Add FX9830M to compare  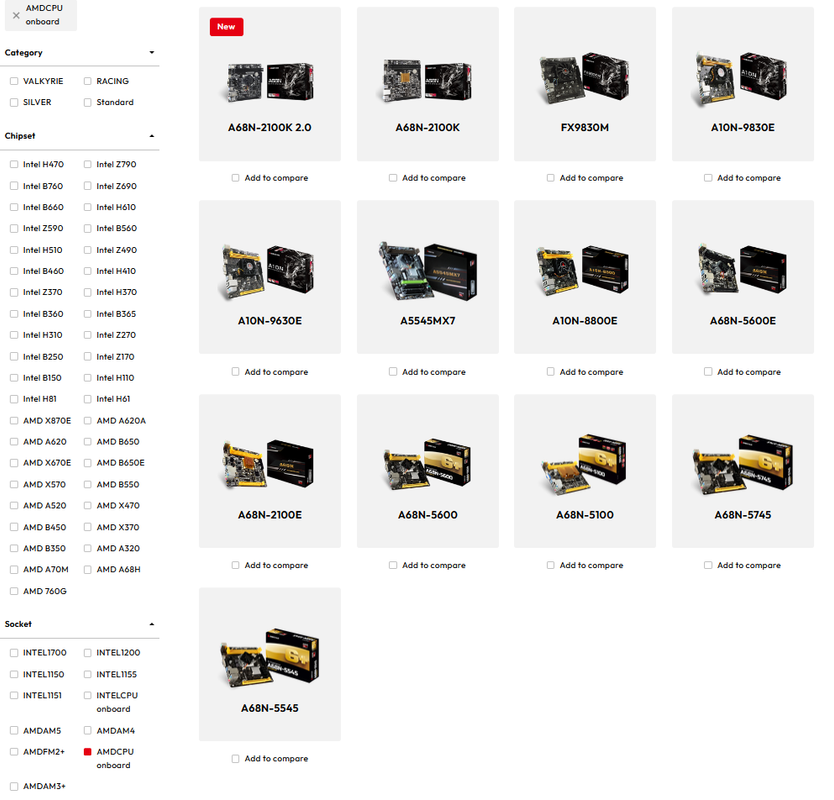[x=551, y=178]
